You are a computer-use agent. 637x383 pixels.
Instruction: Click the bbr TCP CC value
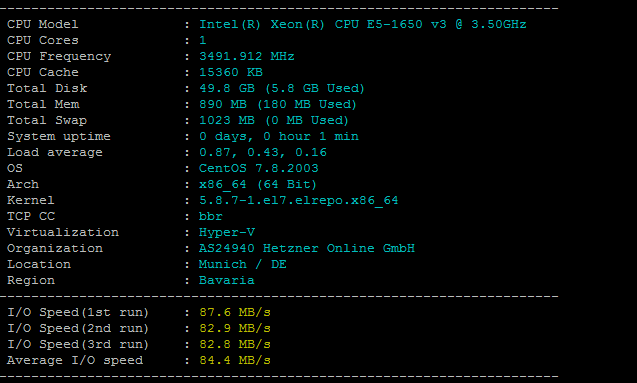click(x=210, y=216)
